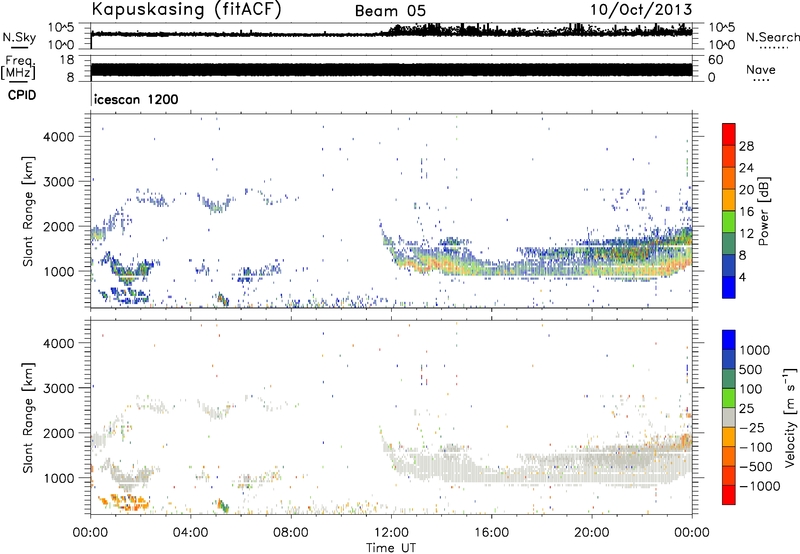800x554 pixels.
Task: Select the "10^0" tick beside the N.Search label
Action: 721,45
